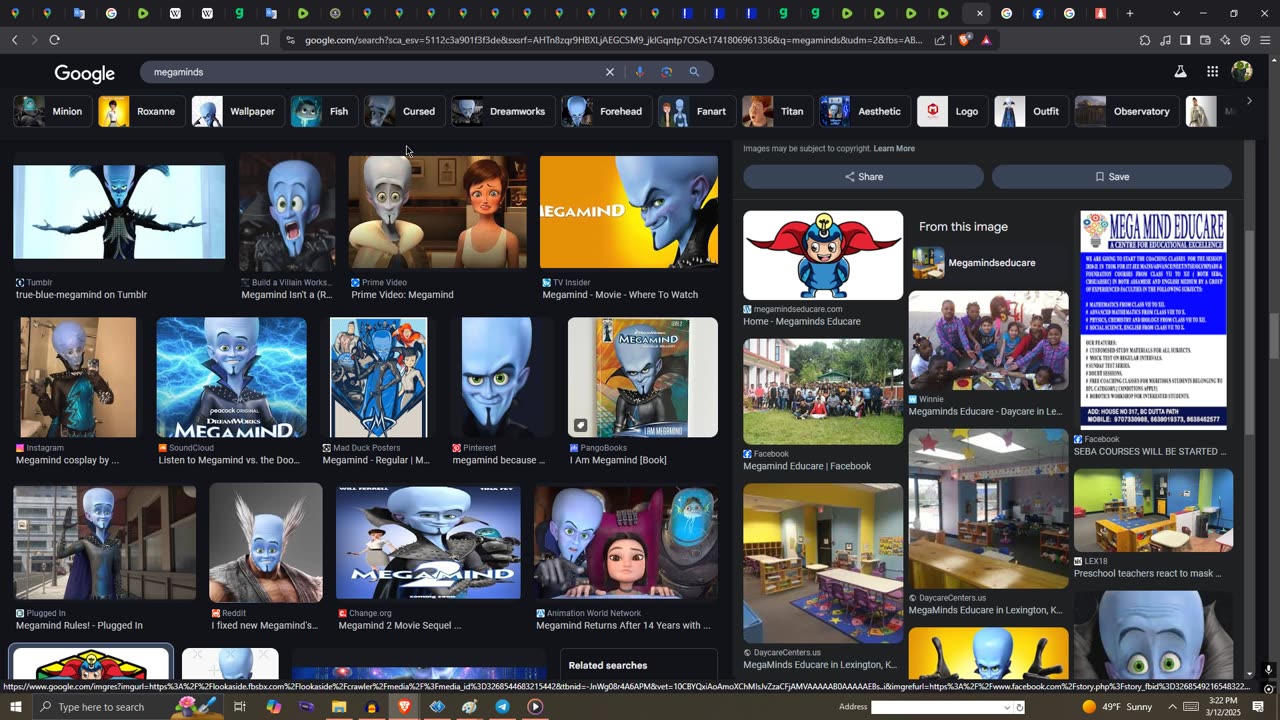This screenshot has height=720, width=1280.
Task: Open File Explorer from the taskbar
Action: [x=339, y=707]
